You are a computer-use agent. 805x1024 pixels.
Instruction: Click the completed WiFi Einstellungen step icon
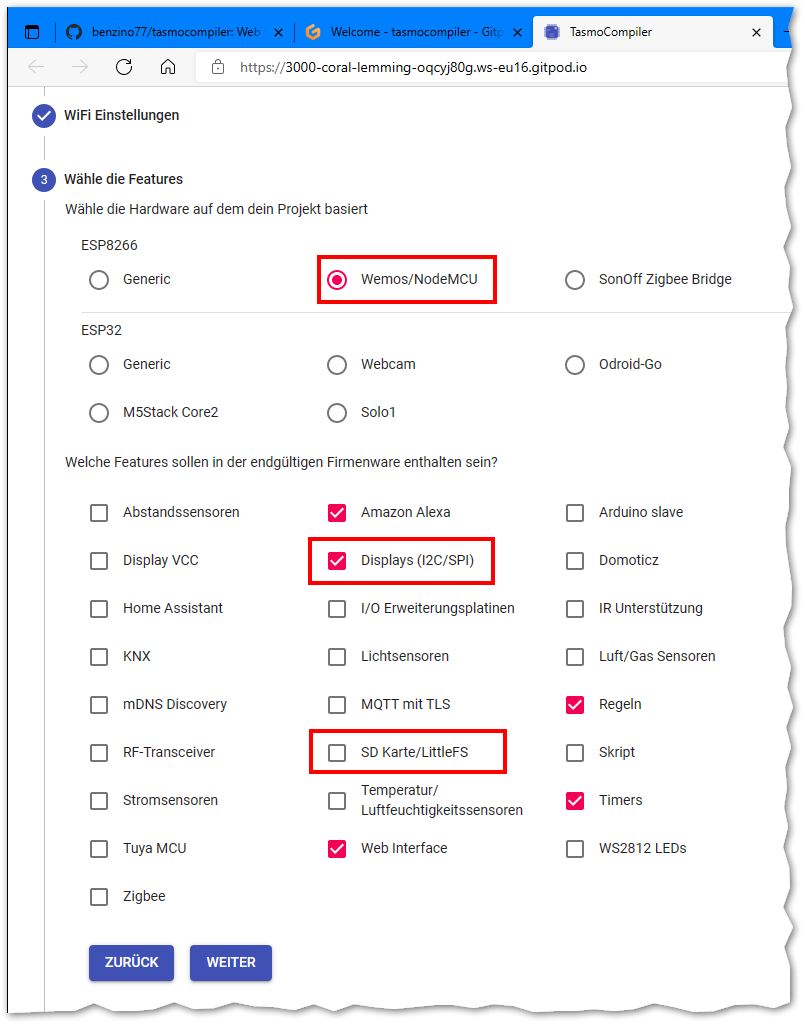coord(44,116)
